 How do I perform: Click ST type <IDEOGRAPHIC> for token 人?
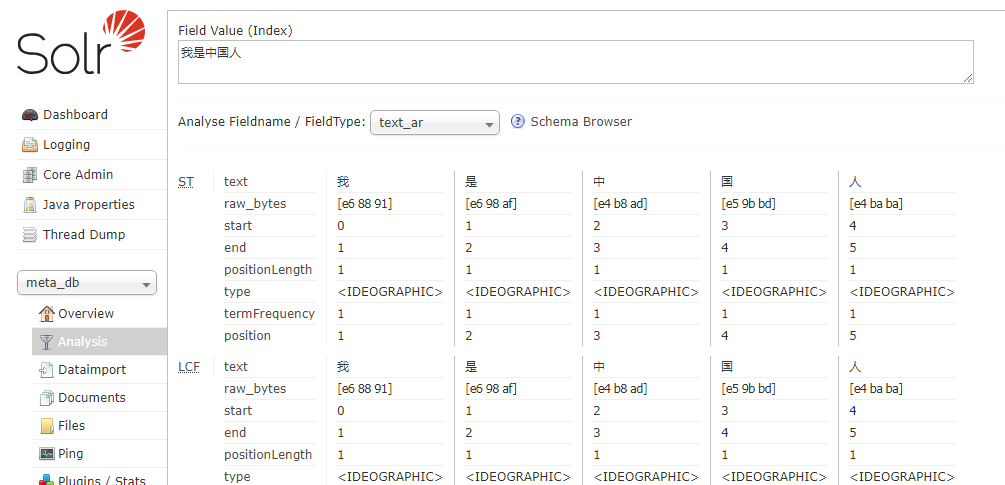pyautogui.click(x=902, y=292)
